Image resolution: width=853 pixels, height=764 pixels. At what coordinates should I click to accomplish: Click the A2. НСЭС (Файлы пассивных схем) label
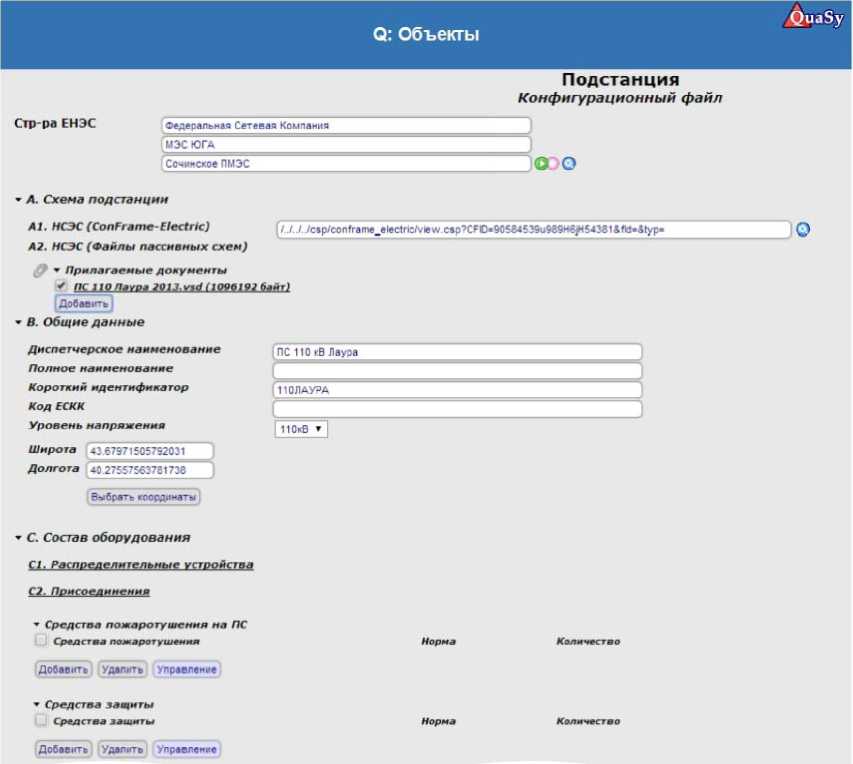[138, 247]
